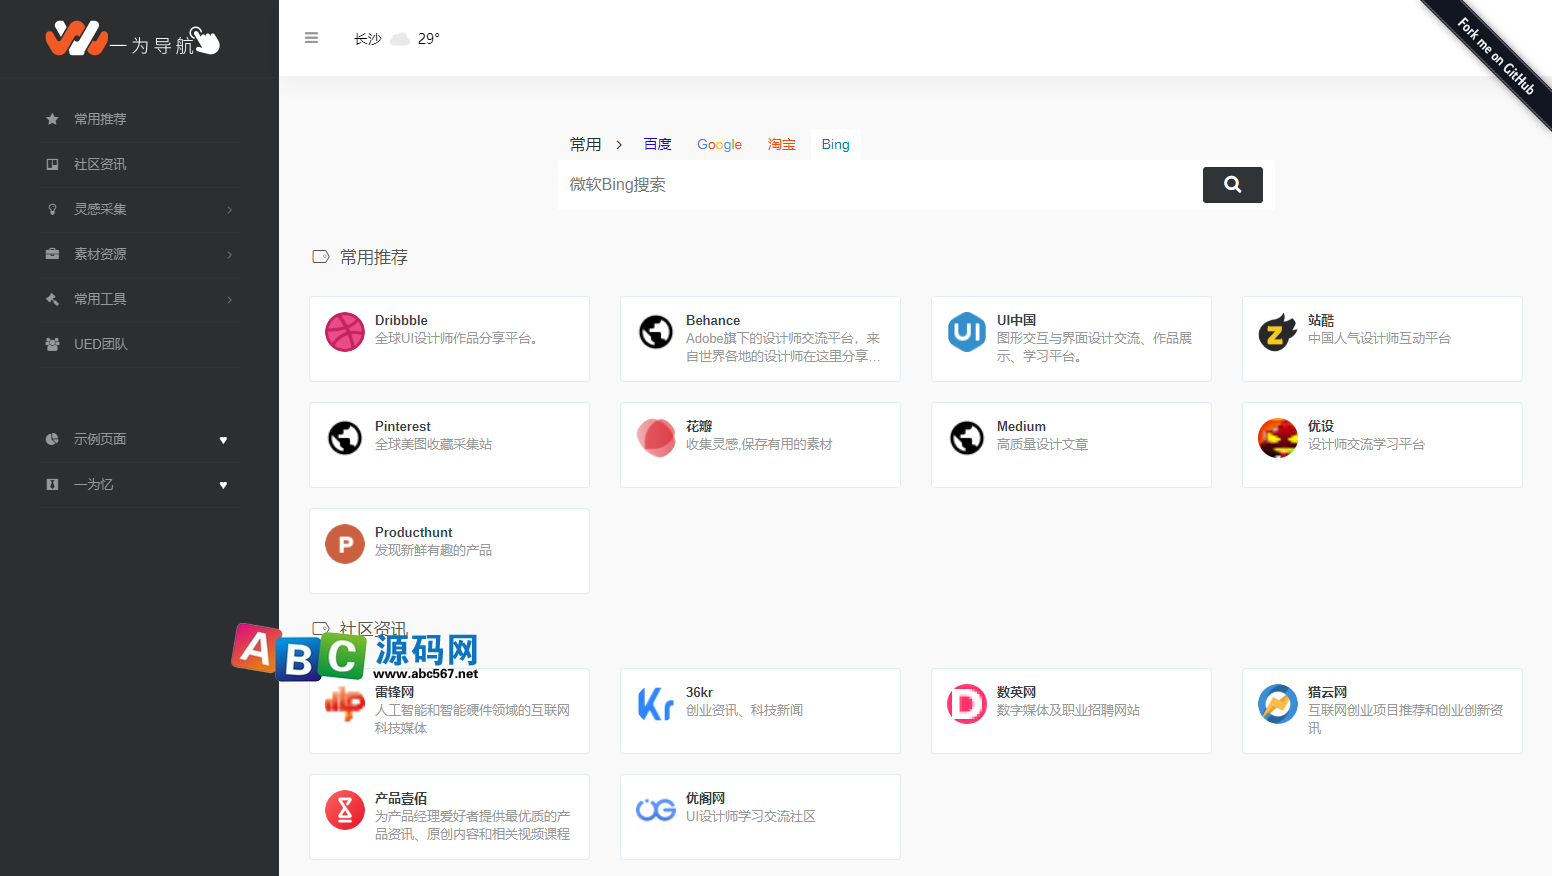Open the 示例页面 dropdown

point(140,439)
